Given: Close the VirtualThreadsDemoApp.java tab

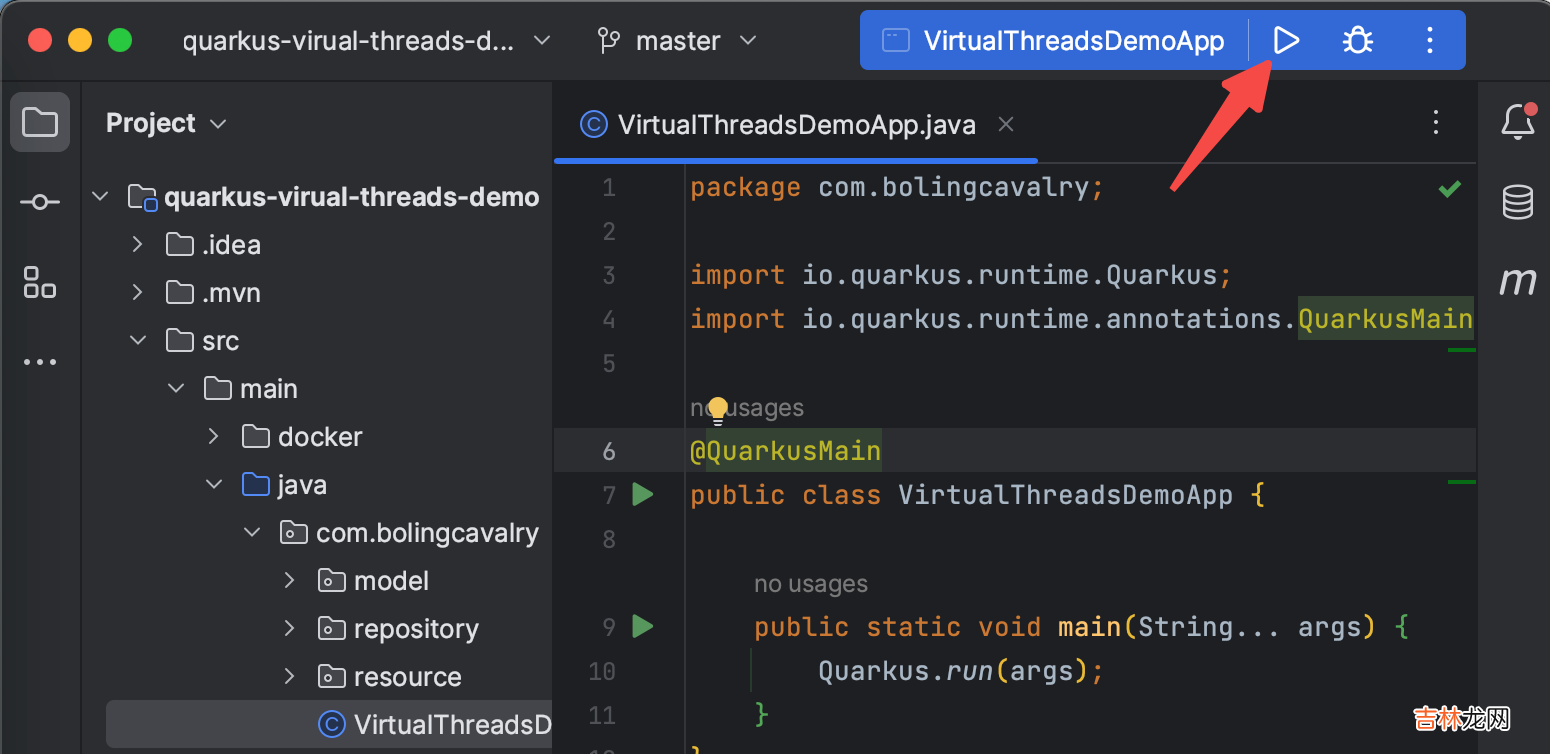Looking at the screenshot, I should tap(1006, 124).
